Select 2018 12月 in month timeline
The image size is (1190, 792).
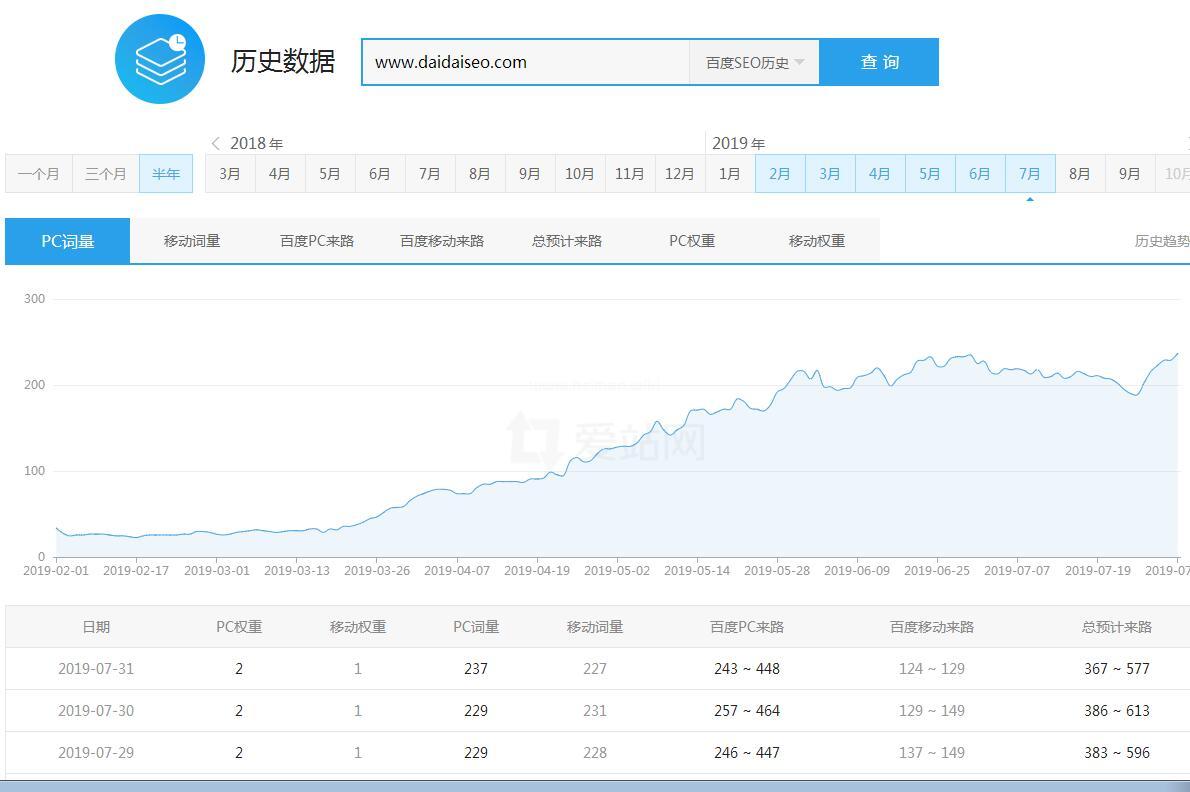point(680,174)
